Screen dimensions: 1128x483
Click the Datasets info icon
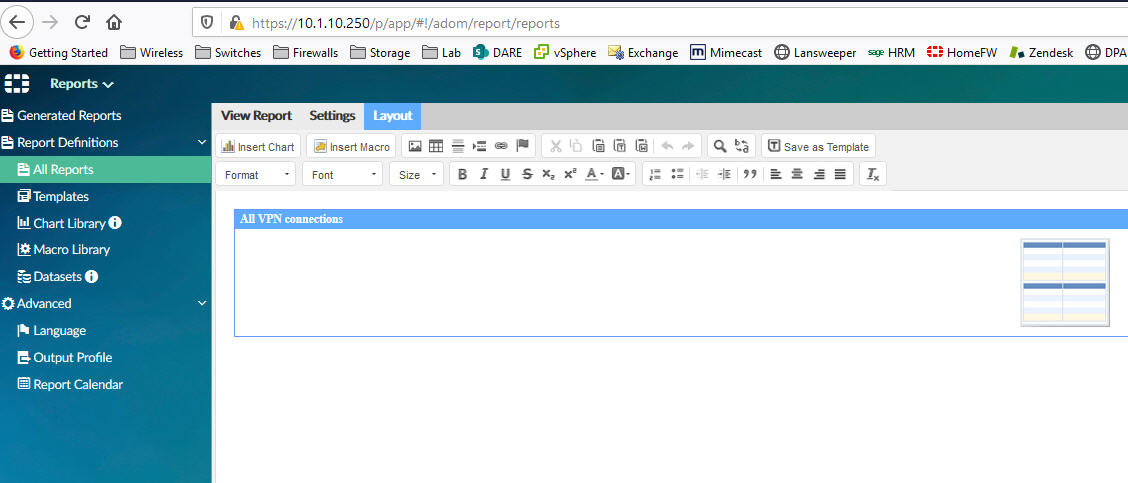click(x=91, y=276)
